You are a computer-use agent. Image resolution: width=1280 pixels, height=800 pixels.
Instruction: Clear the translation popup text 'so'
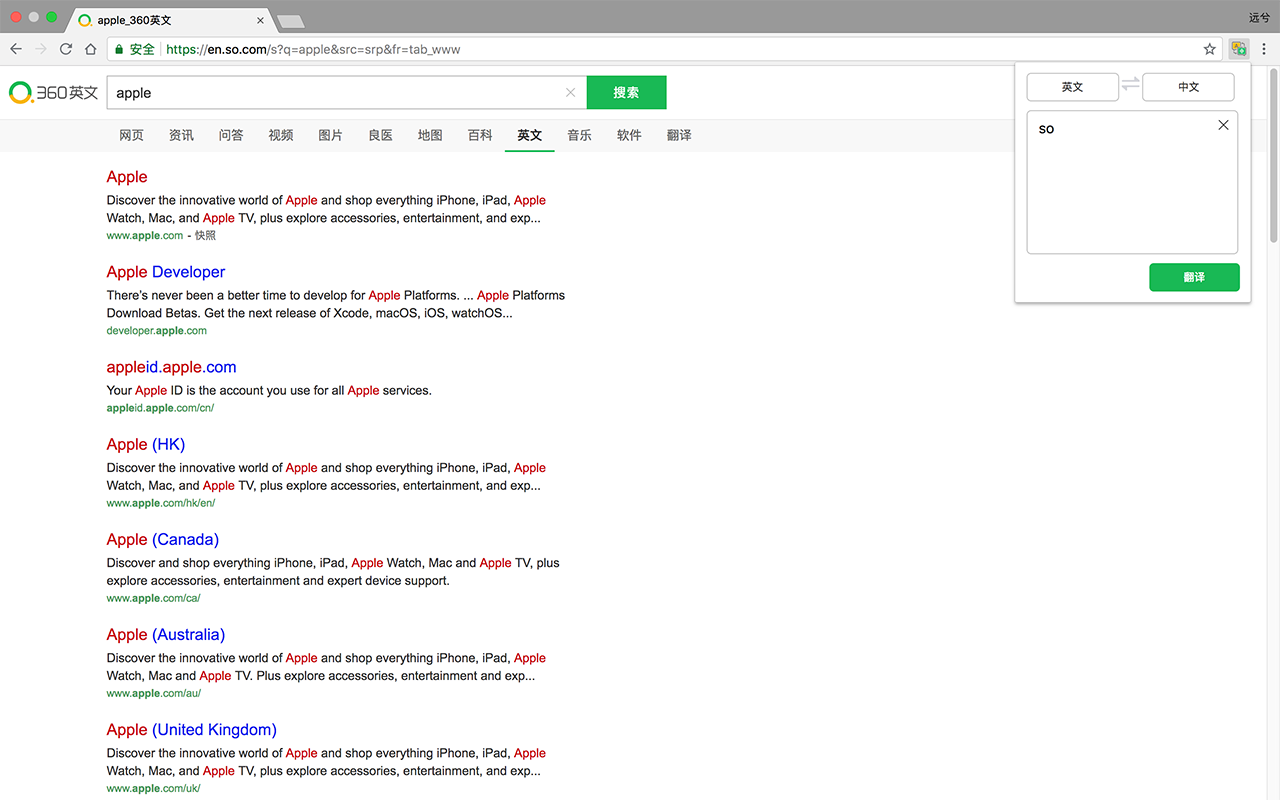tap(1223, 125)
